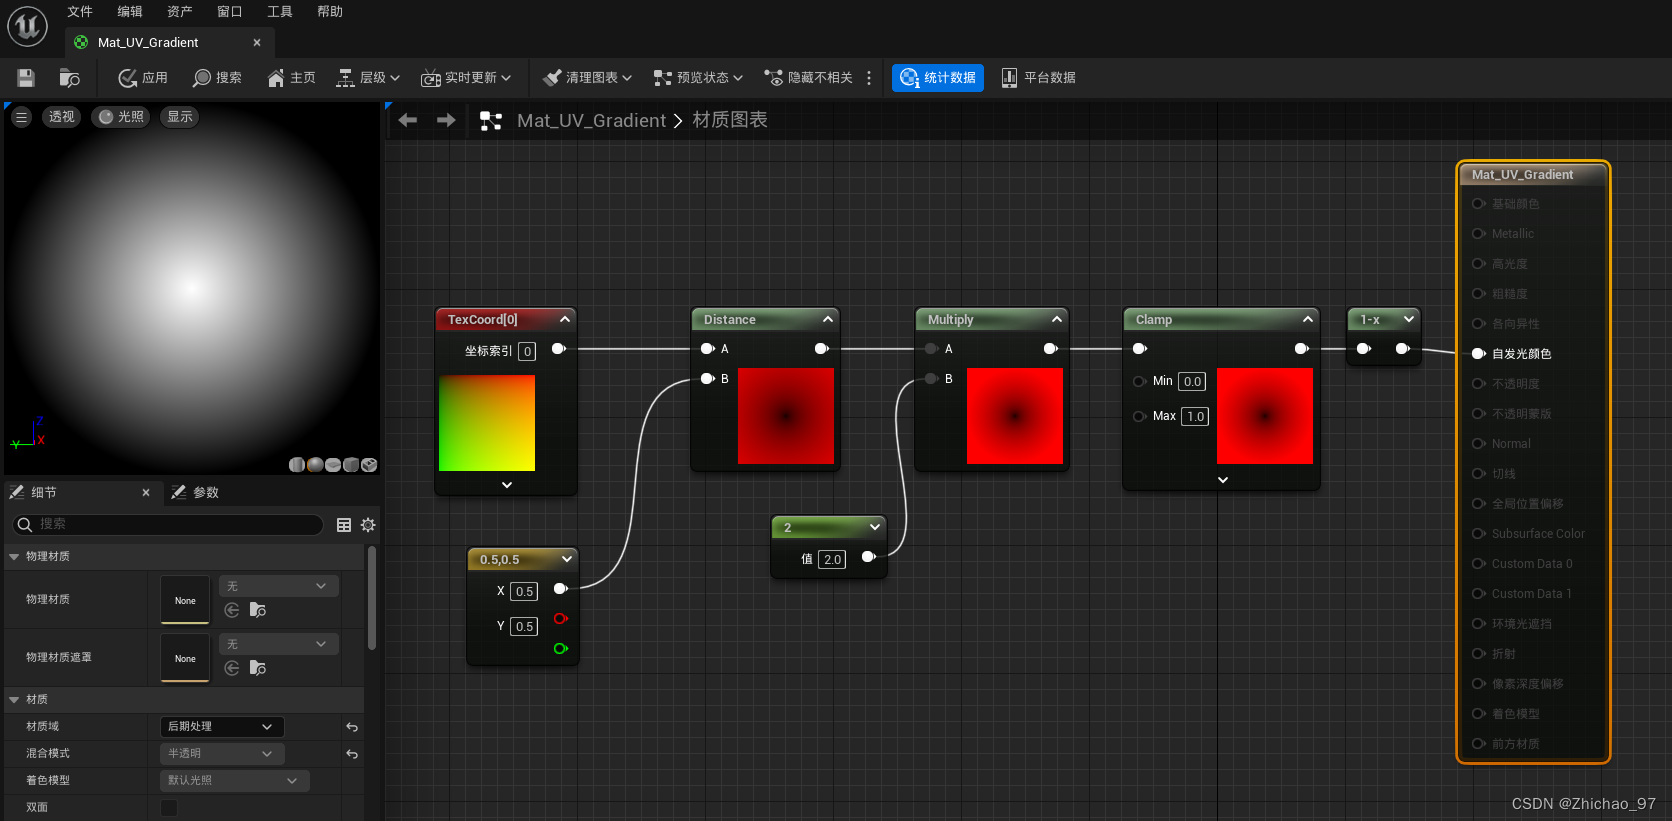This screenshot has height=821, width=1672.
Task: Collapse the TexCoord[0] node arrow
Action: [x=564, y=319]
